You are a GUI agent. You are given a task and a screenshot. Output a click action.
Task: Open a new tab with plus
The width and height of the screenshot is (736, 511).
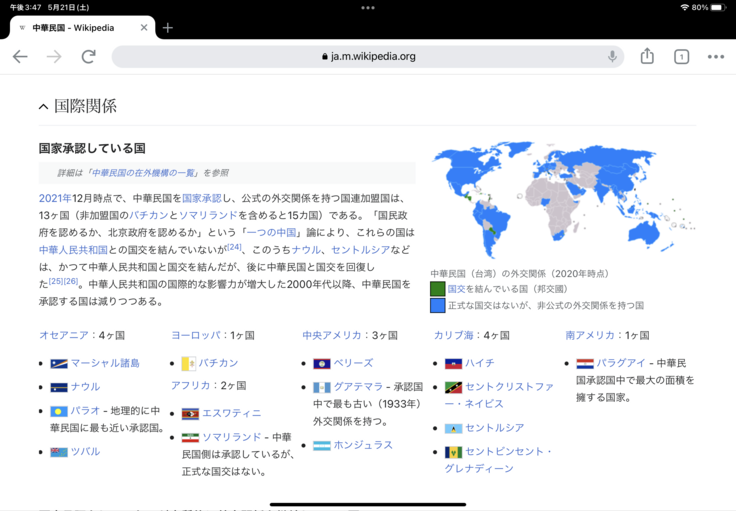pyautogui.click(x=168, y=28)
